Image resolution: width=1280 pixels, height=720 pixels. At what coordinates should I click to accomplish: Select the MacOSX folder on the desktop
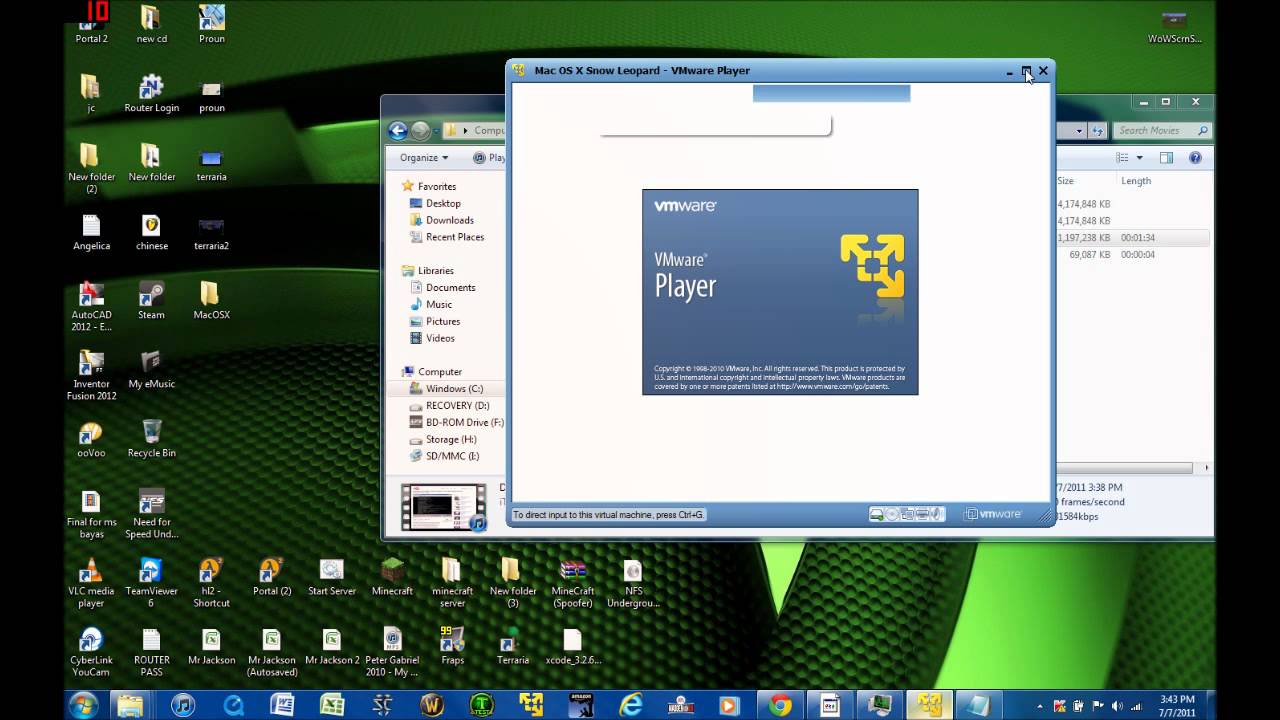click(211, 300)
